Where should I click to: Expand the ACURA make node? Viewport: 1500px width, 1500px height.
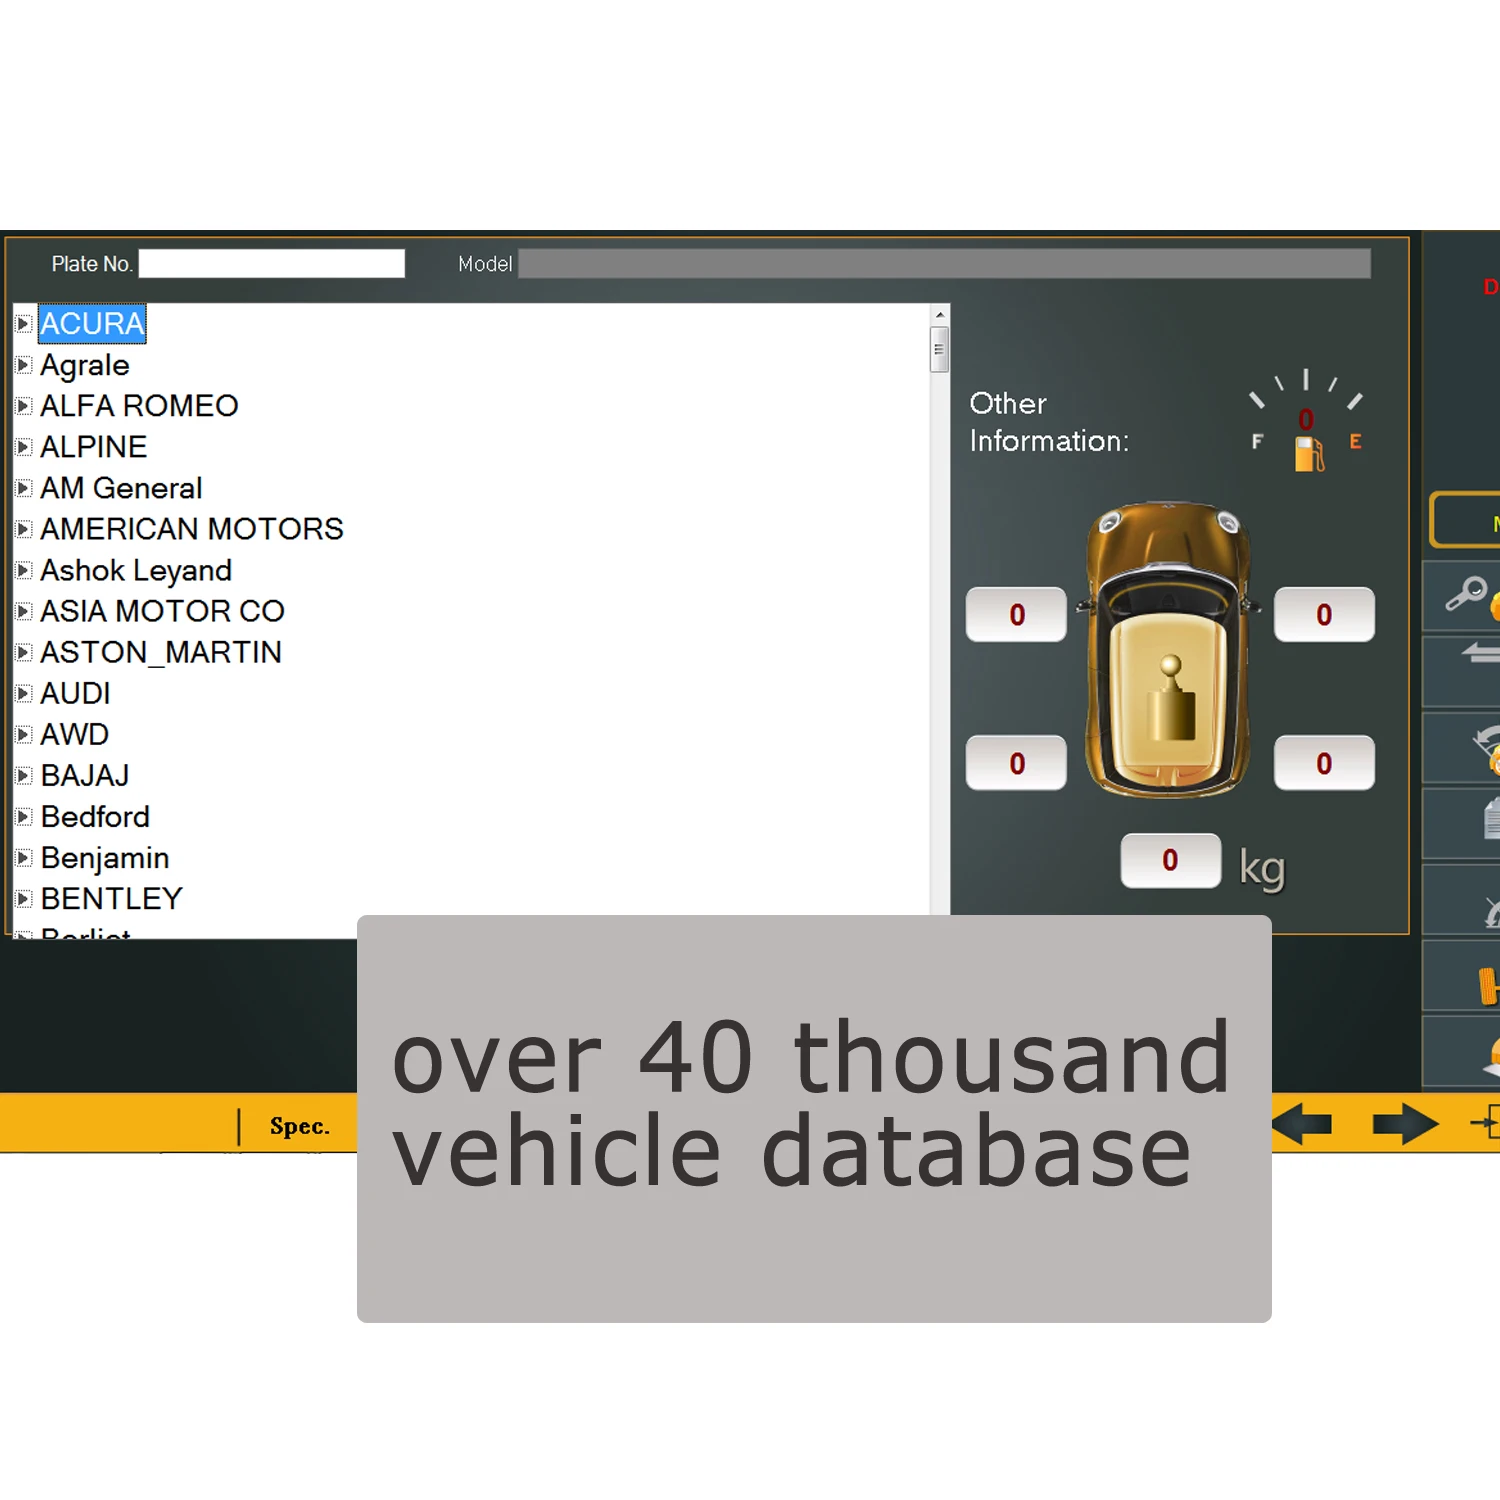[24, 324]
